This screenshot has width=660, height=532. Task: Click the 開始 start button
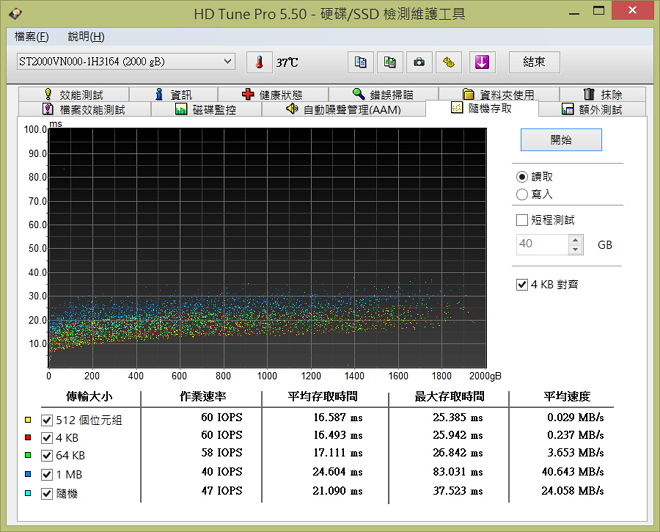pos(561,140)
